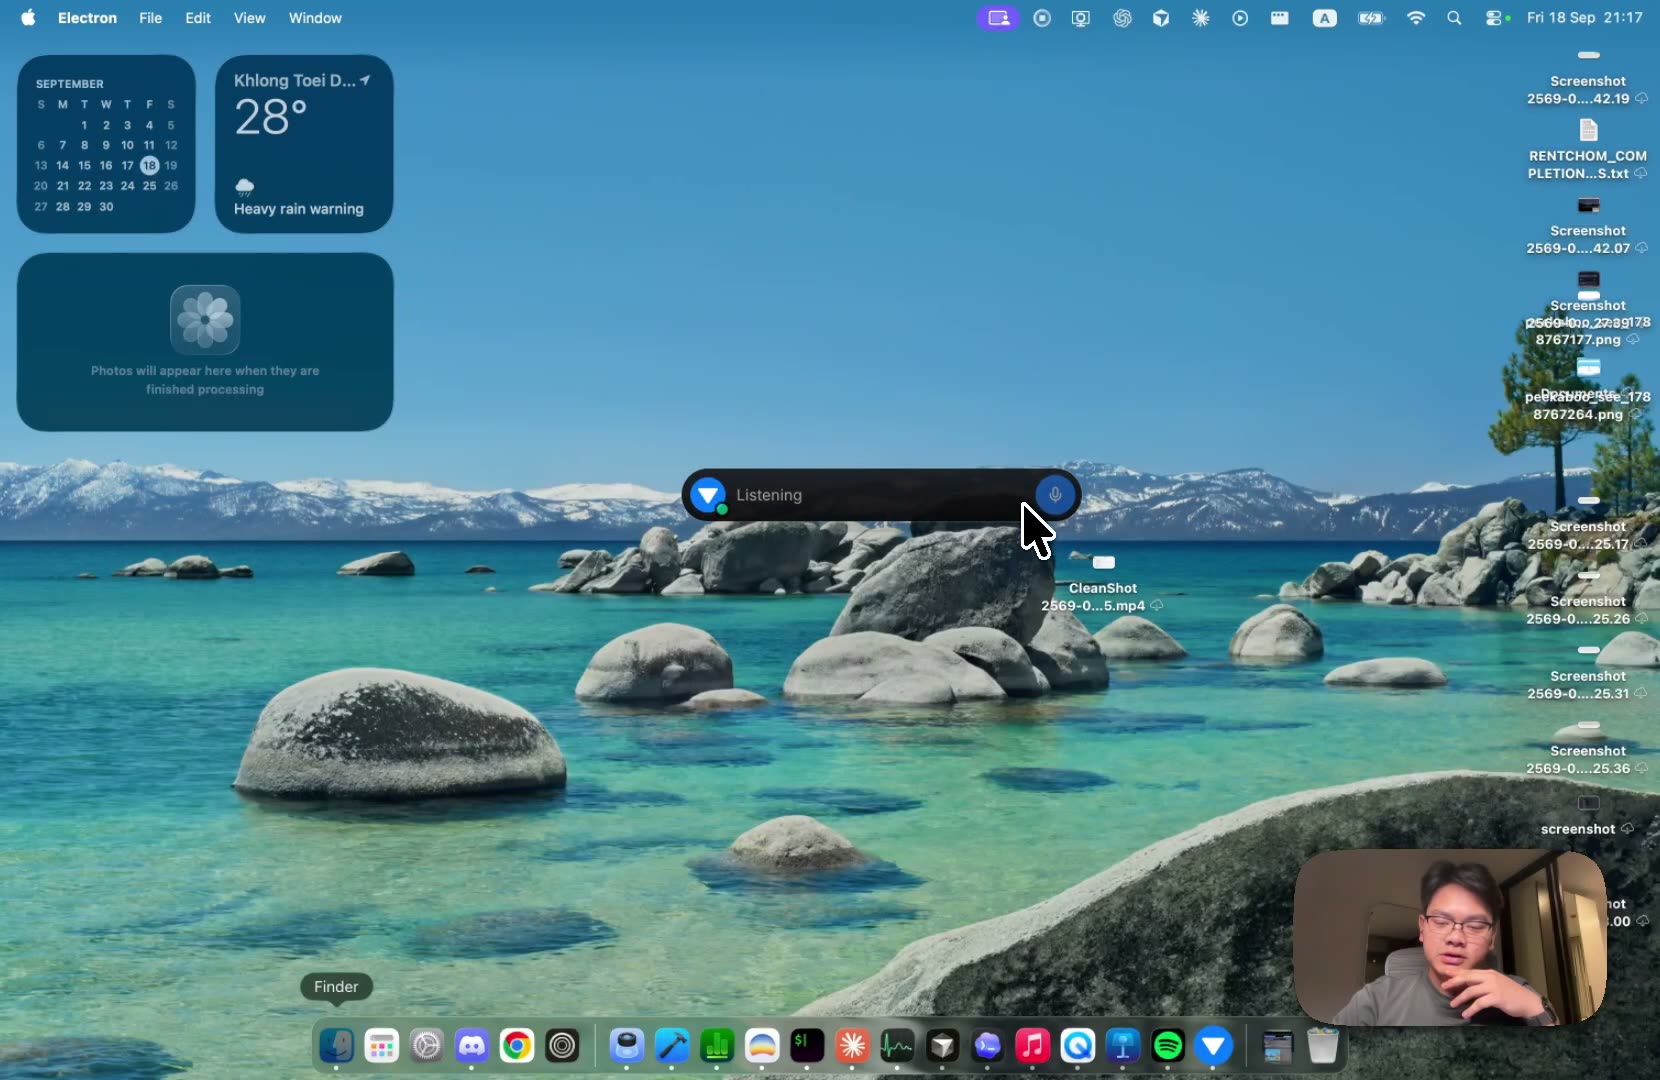The height and width of the screenshot is (1080, 1660).
Task: Click the stop recording menu bar icon
Action: pos(1042,18)
